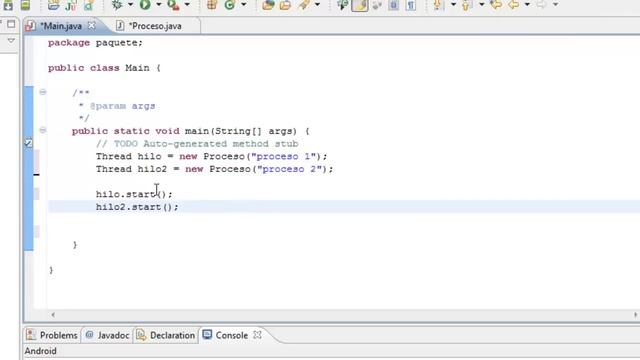Click the Java JUnit wizard icon
The image size is (640, 360).
71,5
